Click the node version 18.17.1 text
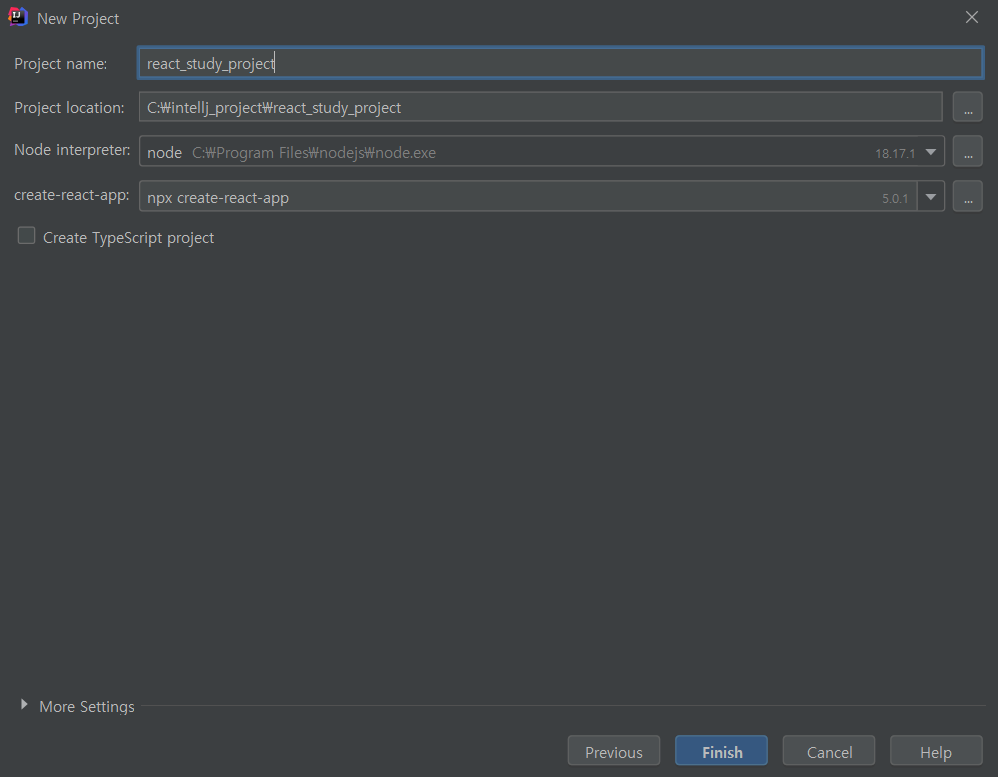998x777 pixels. point(895,153)
